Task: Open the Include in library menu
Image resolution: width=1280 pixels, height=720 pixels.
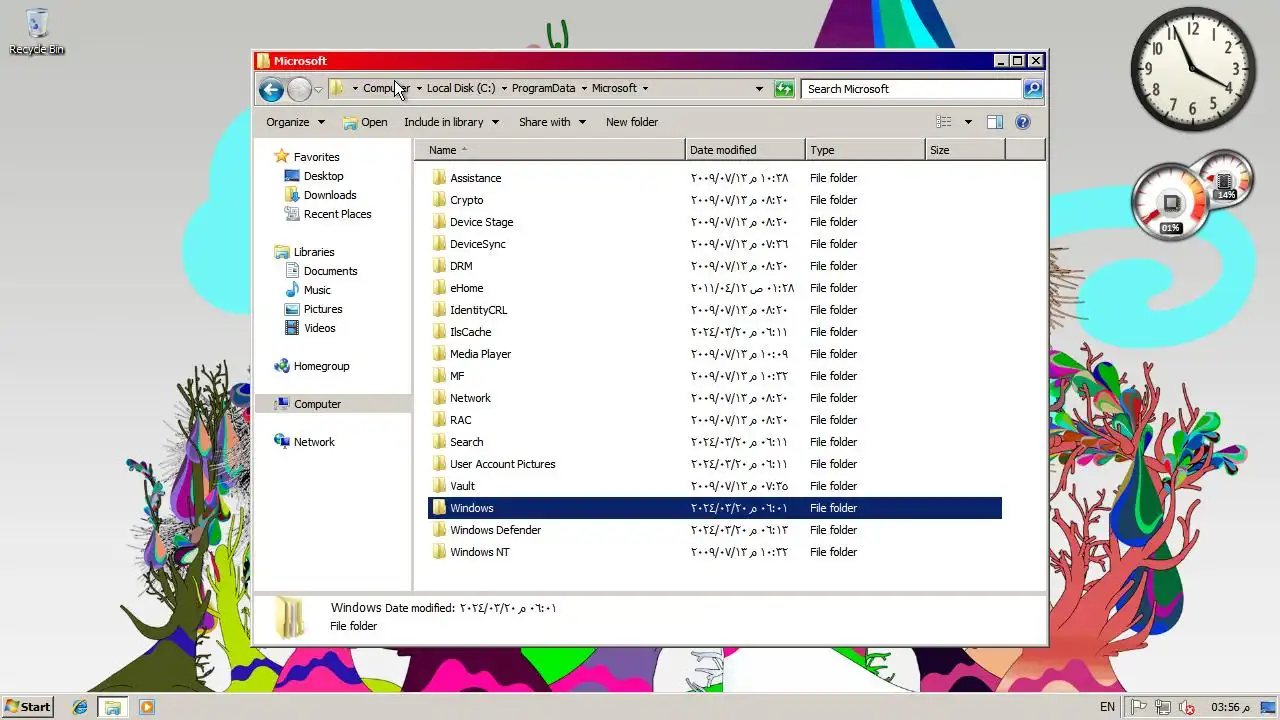Action: (451, 122)
